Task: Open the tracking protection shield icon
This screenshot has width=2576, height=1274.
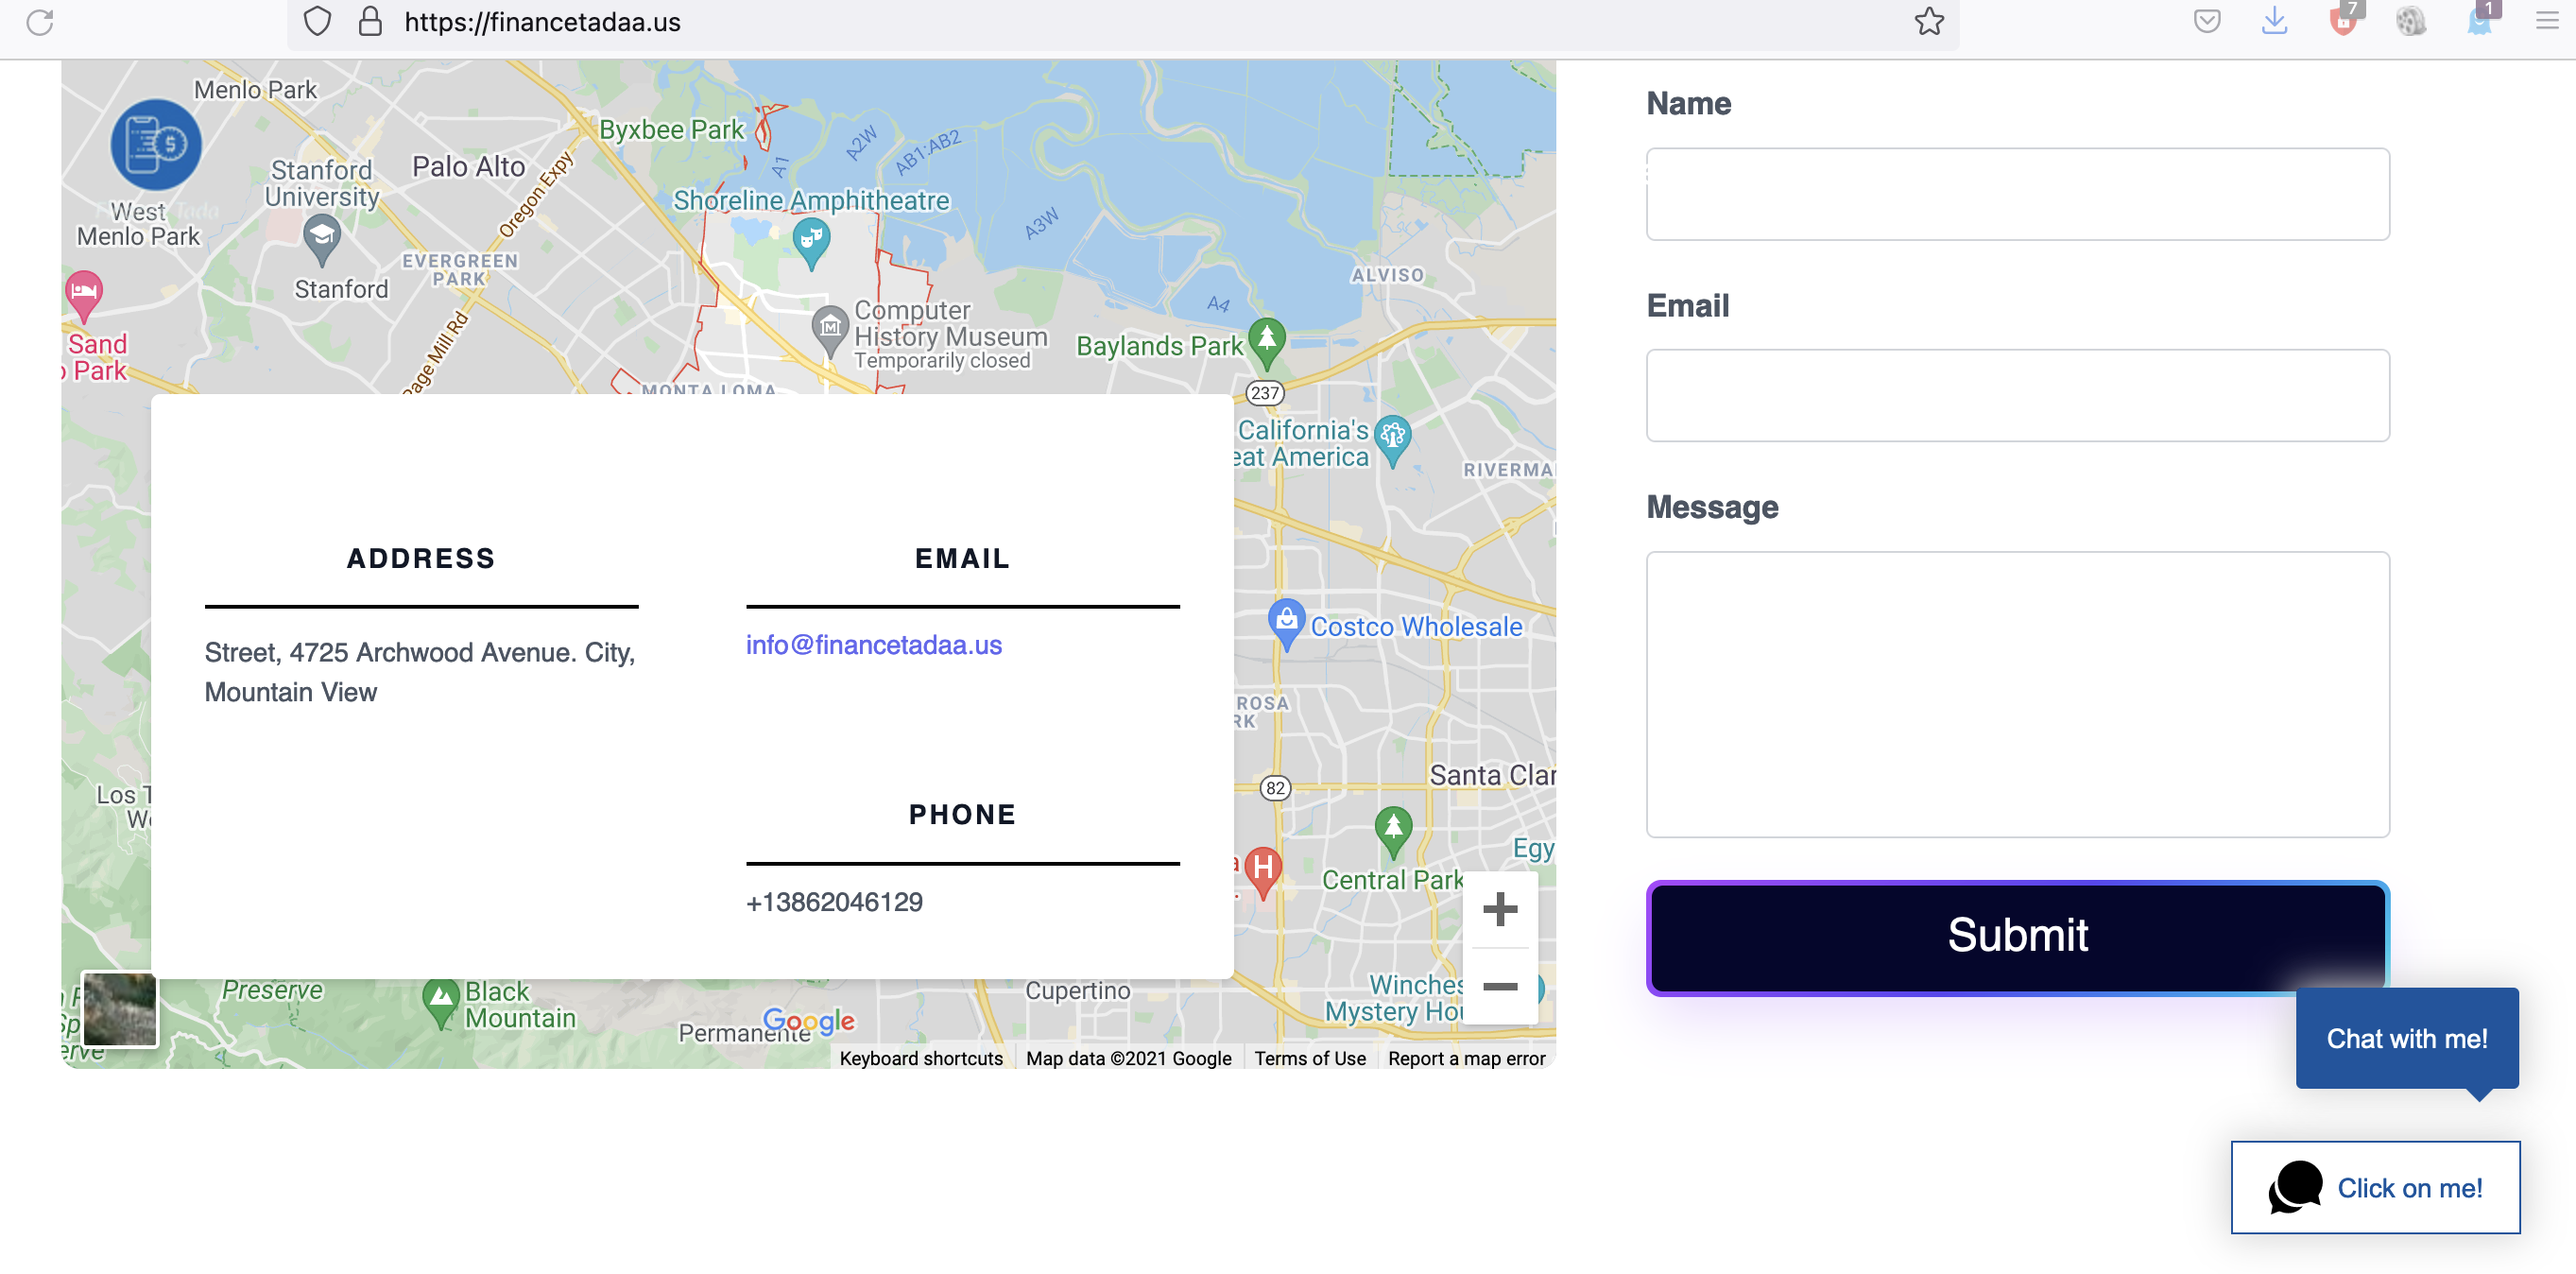Action: tap(317, 22)
